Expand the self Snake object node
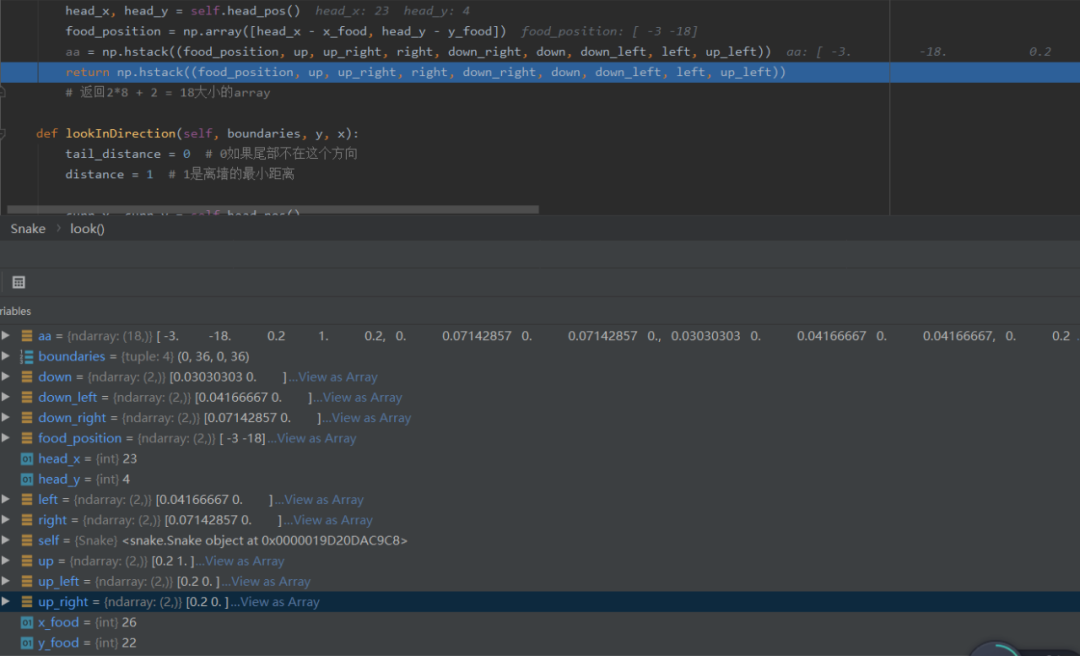Screen dimensions: 1080x656 6,541
